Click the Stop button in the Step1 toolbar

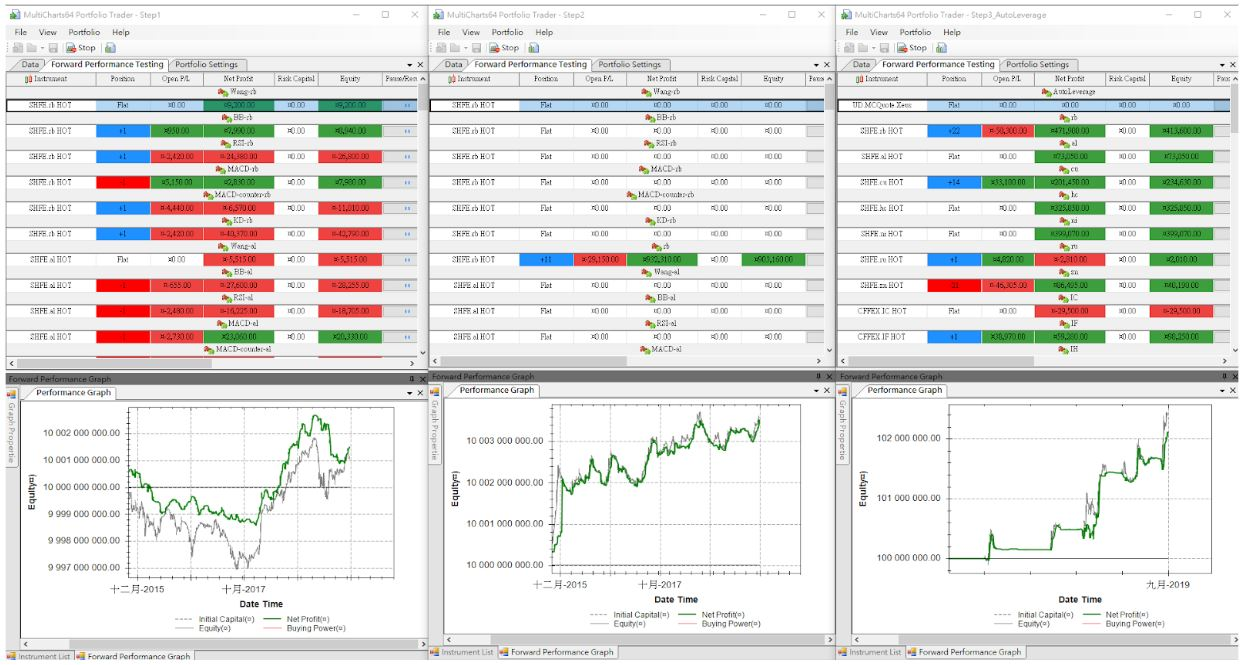coord(81,48)
